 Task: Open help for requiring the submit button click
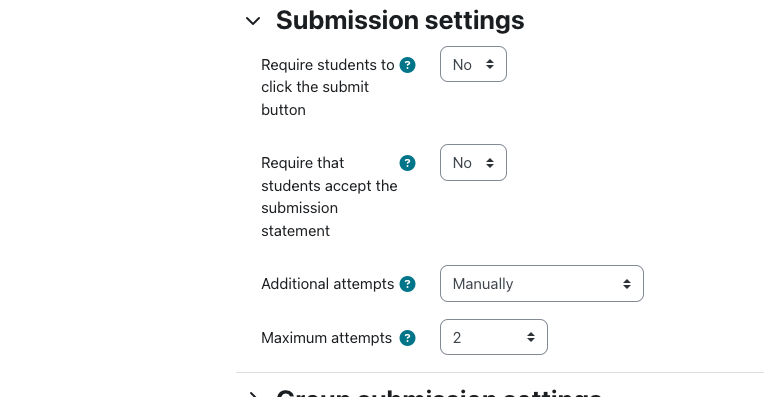[407, 65]
